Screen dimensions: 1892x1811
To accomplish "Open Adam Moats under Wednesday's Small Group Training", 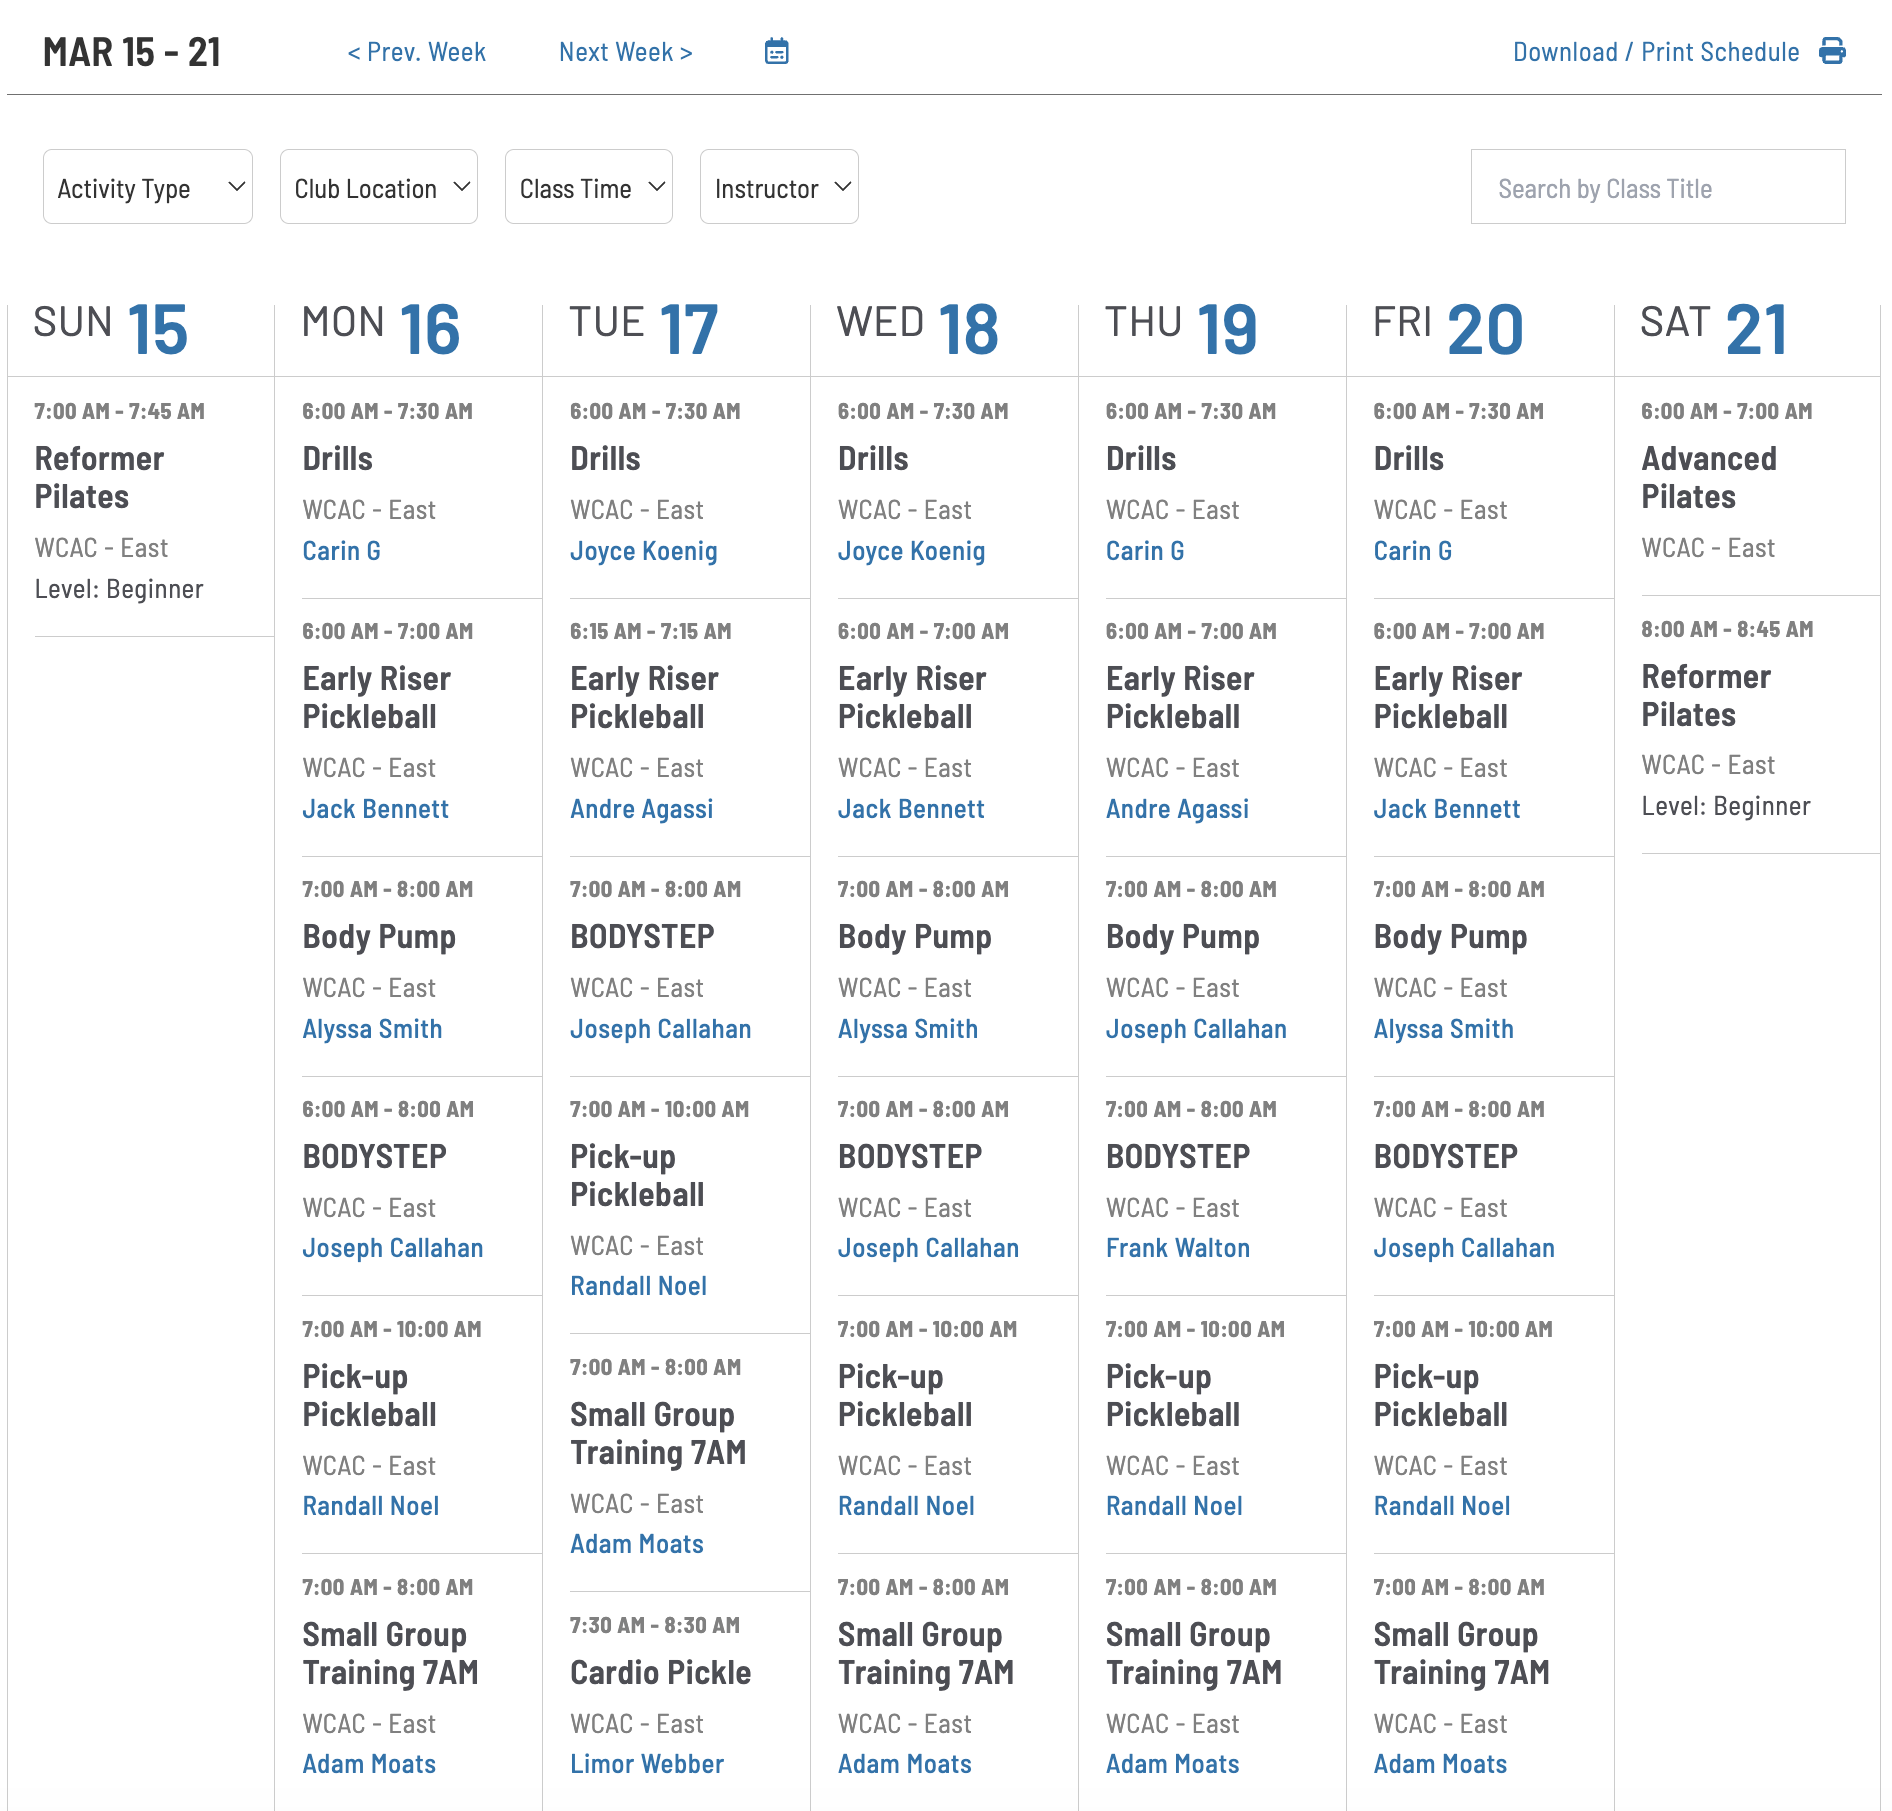I will [904, 1763].
